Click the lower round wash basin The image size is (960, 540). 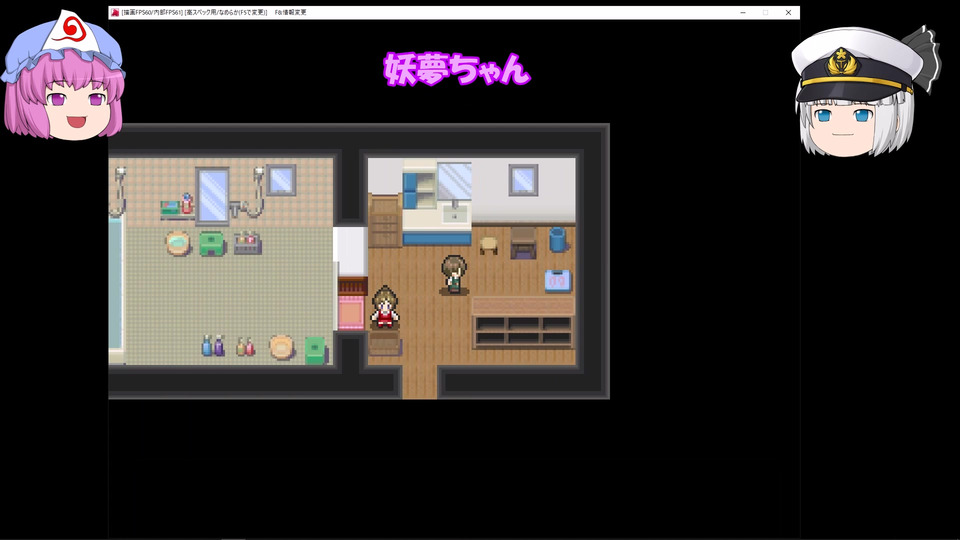[x=282, y=347]
